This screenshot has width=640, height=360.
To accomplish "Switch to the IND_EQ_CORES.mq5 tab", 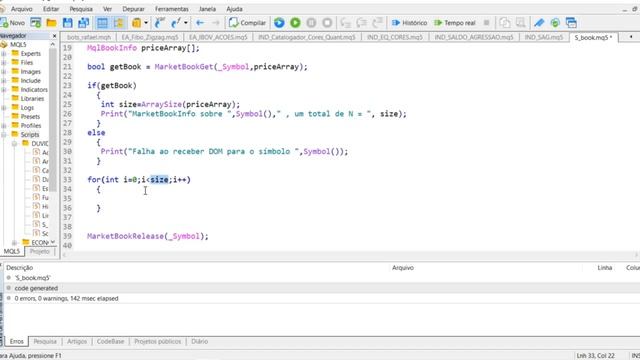I will (x=395, y=37).
